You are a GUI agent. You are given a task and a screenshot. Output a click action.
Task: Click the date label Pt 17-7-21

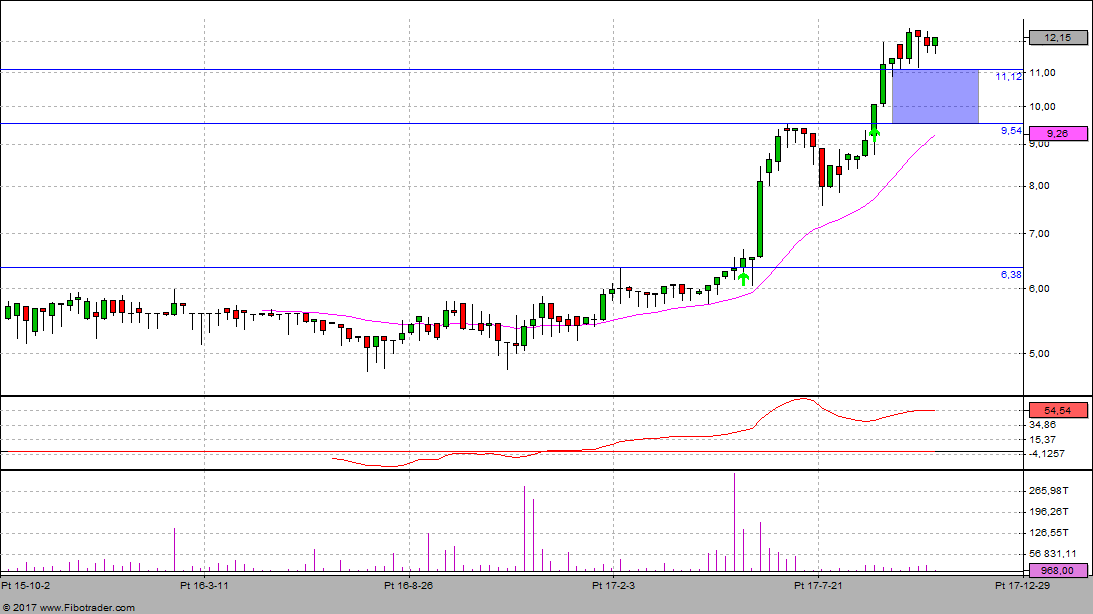pyautogui.click(x=818, y=585)
